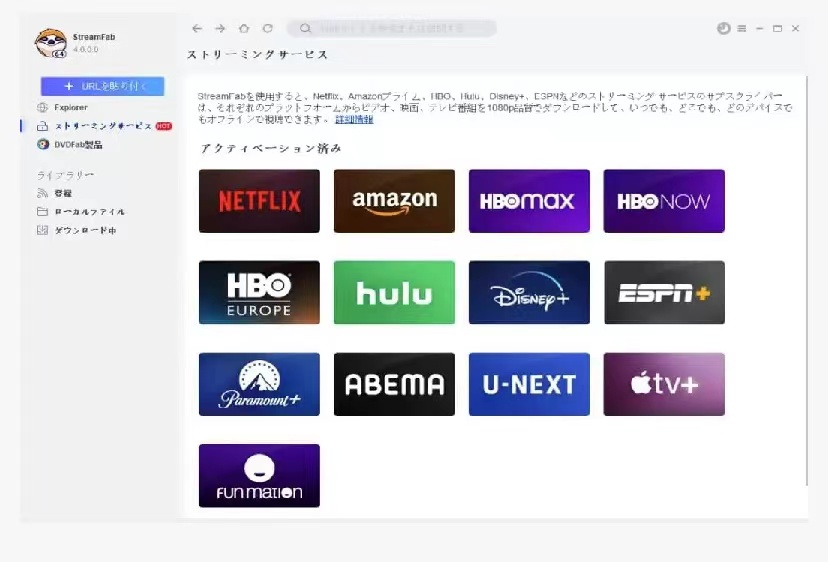Reload page with the refresh icon
828x562 pixels.
click(268, 29)
